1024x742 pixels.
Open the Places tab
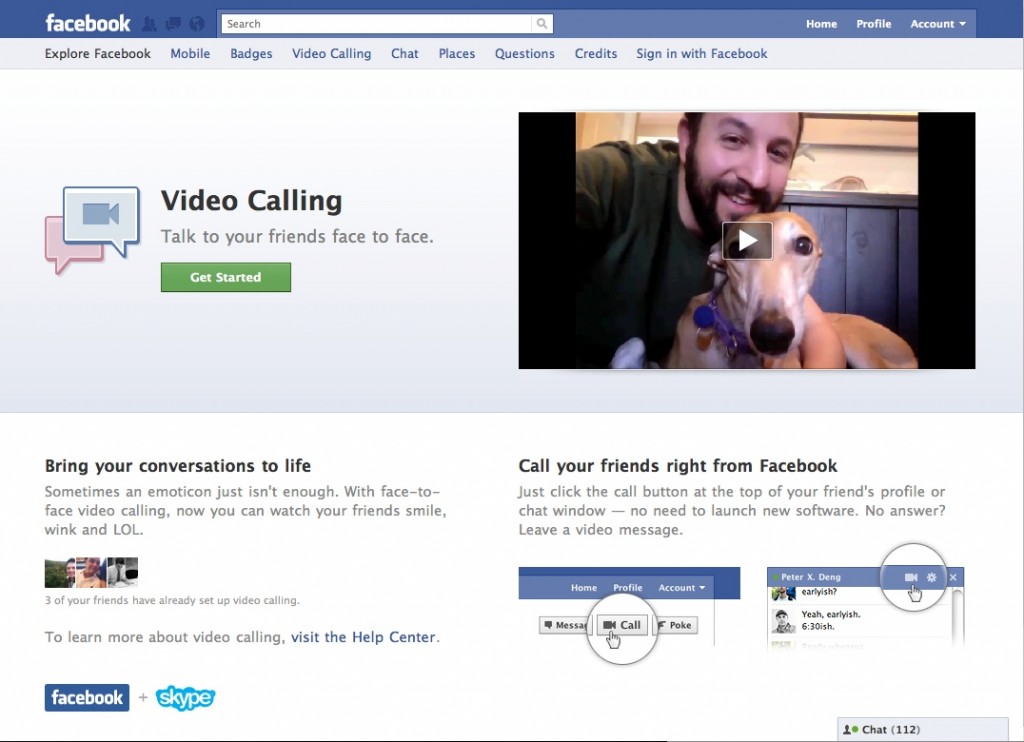pyautogui.click(x=456, y=54)
